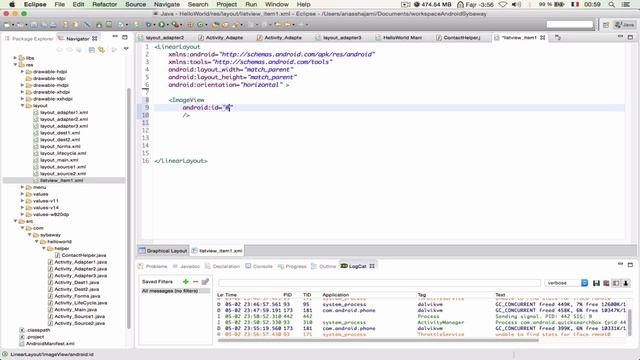Select the Java perspective button

click(624, 25)
